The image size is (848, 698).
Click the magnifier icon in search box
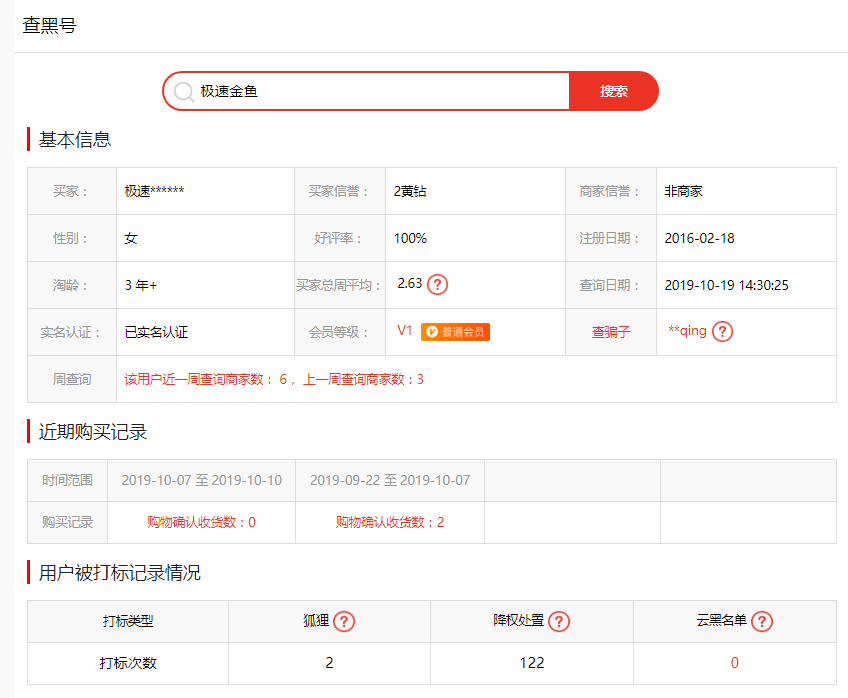click(x=184, y=92)
